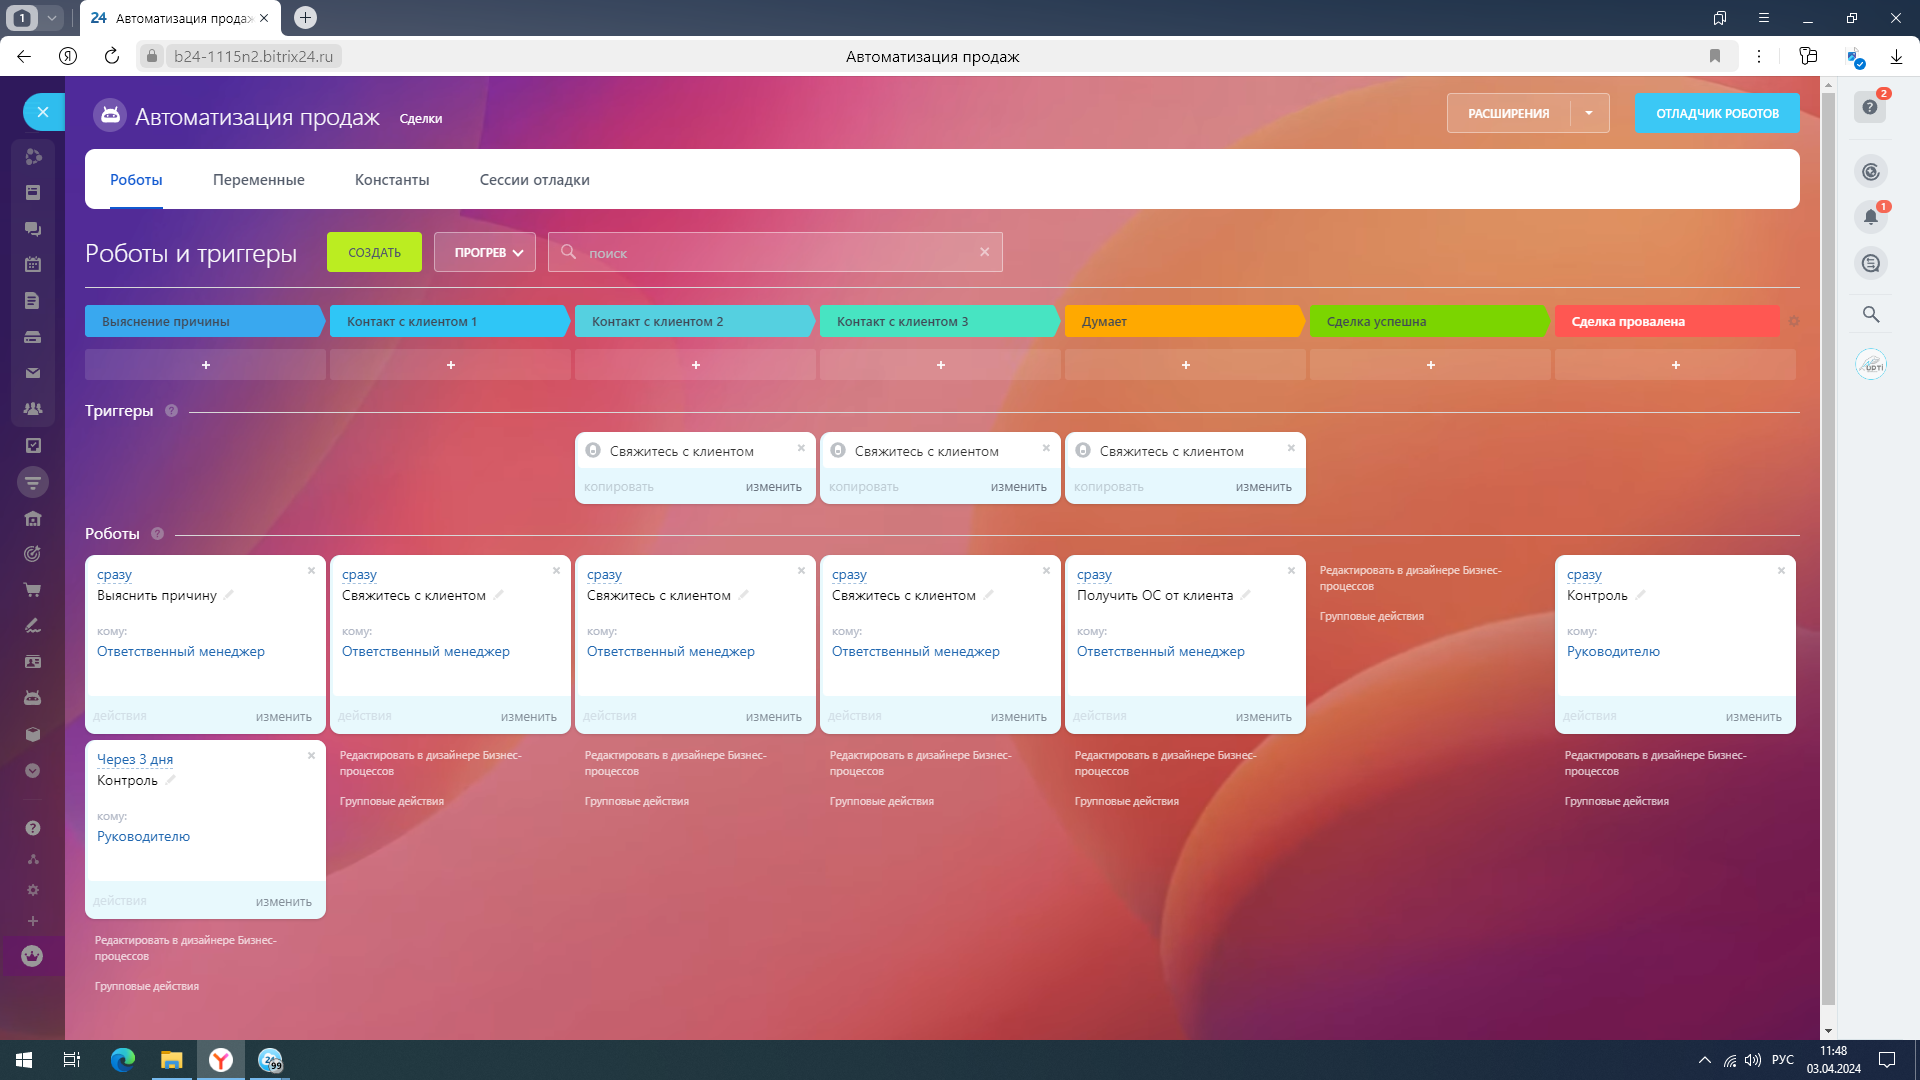Select the orange Думает stage header
Image resolution: width=1920 pixels, height=1080 pixels.
click(1184, 321)
